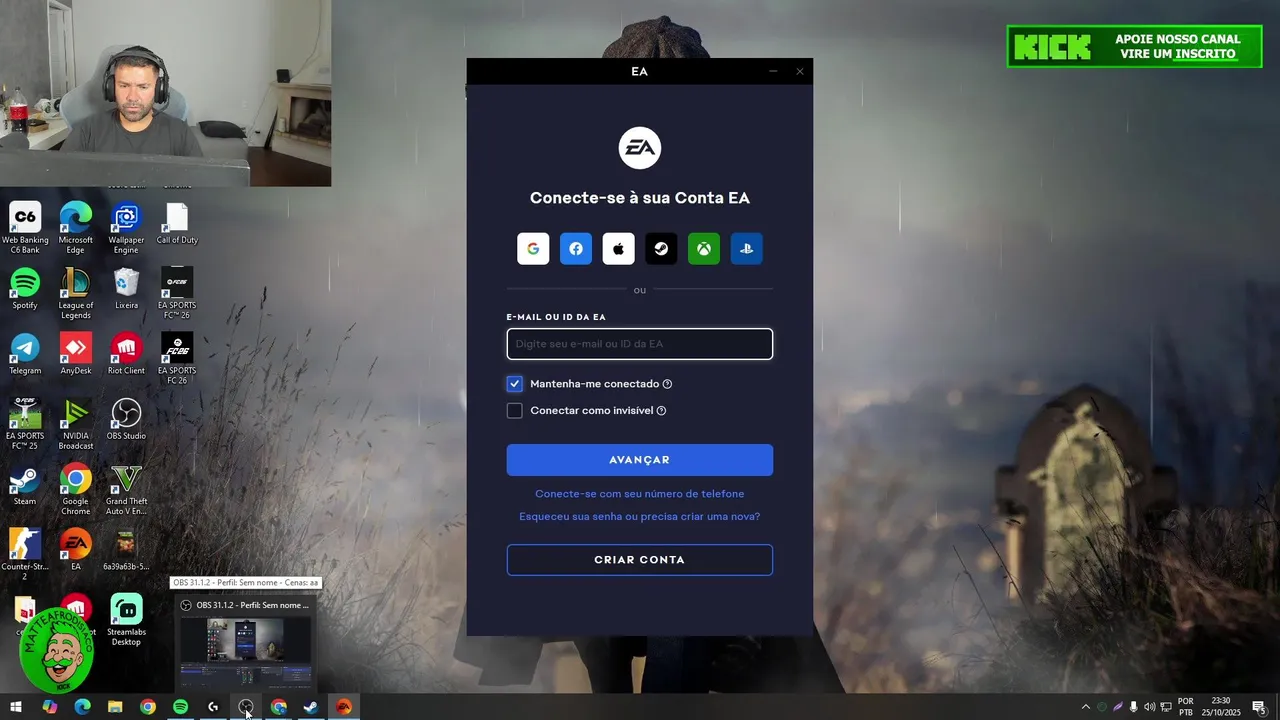Image resolution: width=1280 pixels, height=720 pixels.
Task: Open Spotify from the taskbar
Action: (180, 707)
